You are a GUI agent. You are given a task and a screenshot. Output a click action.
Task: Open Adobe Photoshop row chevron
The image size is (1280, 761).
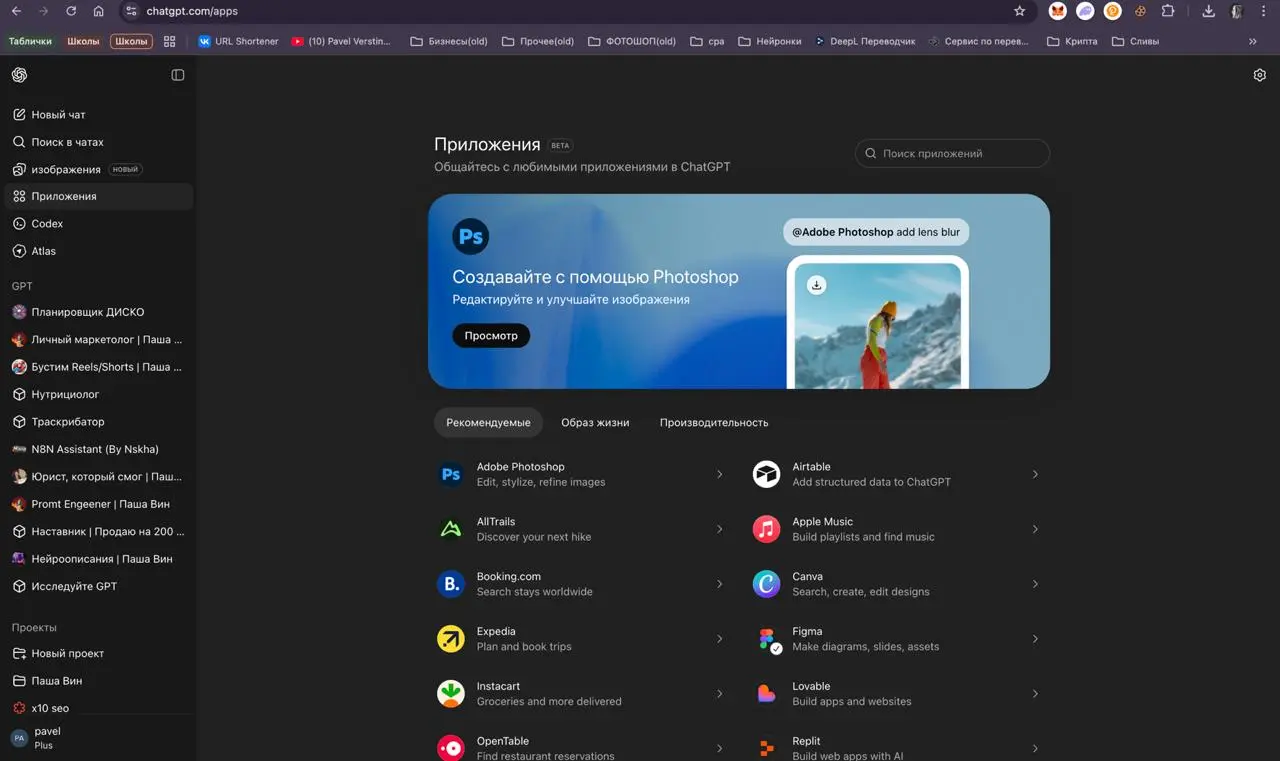click(x=719, y=474)
